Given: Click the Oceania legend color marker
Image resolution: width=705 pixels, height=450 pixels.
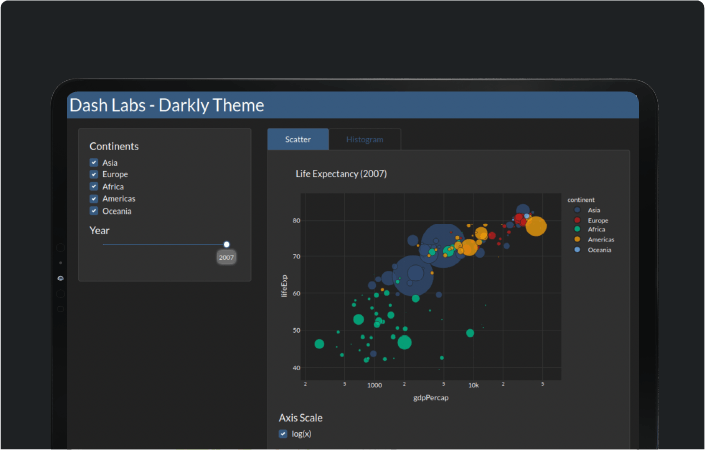Looking at the screenshot, I should click(x=578, y=250).
